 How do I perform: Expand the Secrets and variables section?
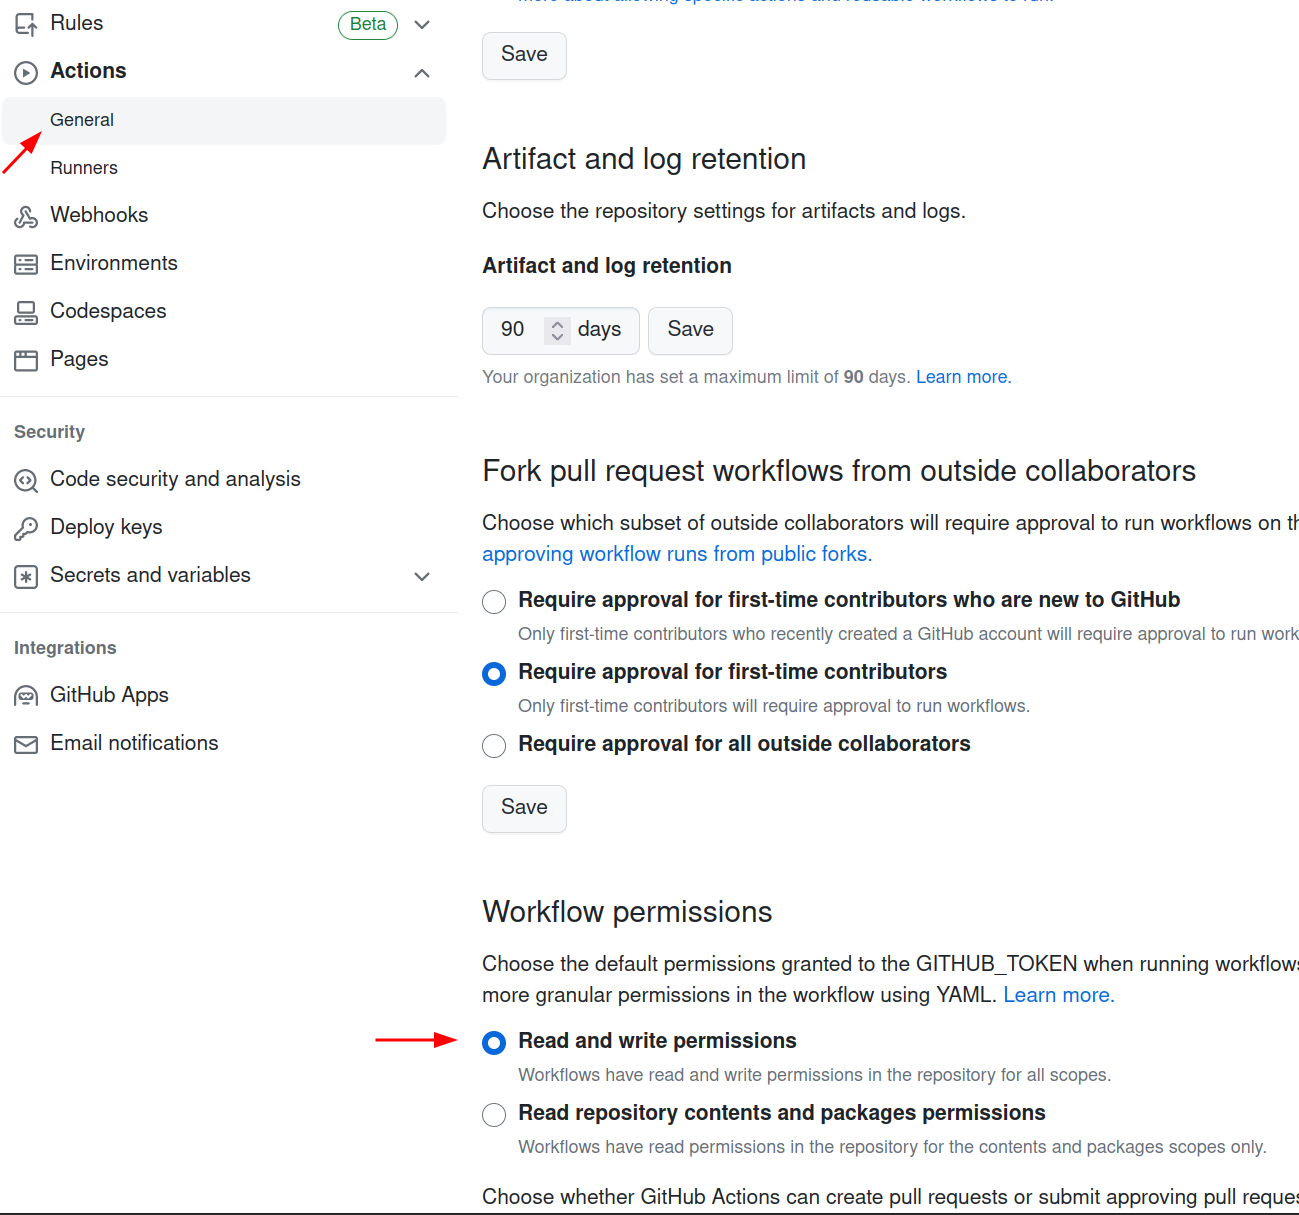(422, 577)
